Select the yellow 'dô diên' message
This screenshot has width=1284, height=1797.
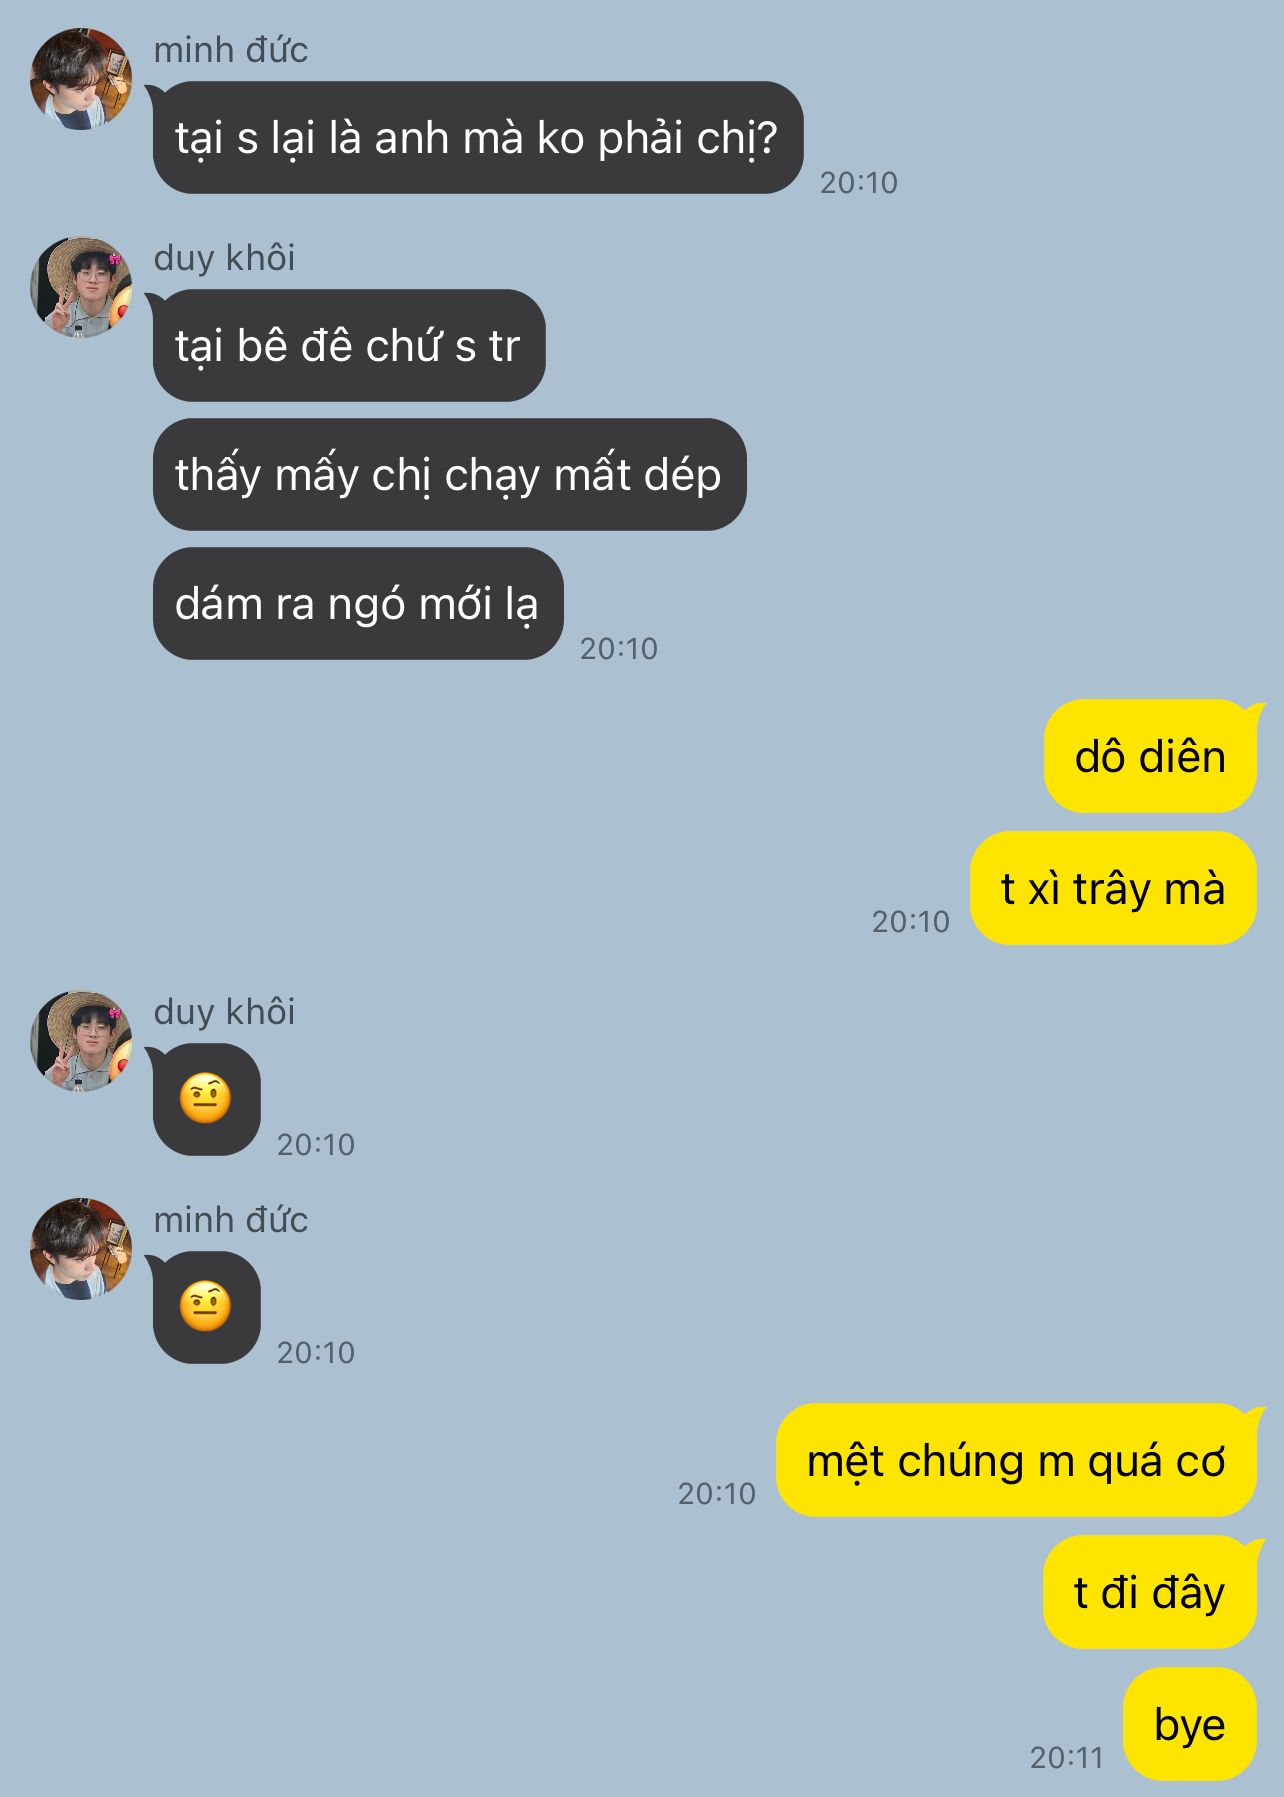[1150, 757]
